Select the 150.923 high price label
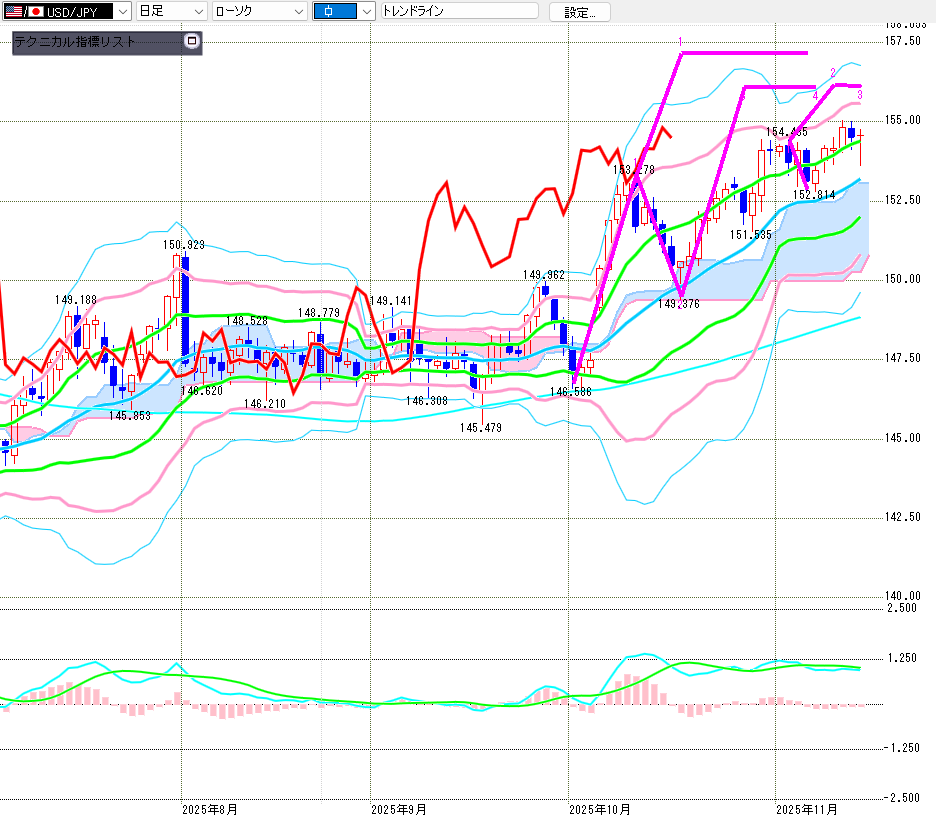 185,244
